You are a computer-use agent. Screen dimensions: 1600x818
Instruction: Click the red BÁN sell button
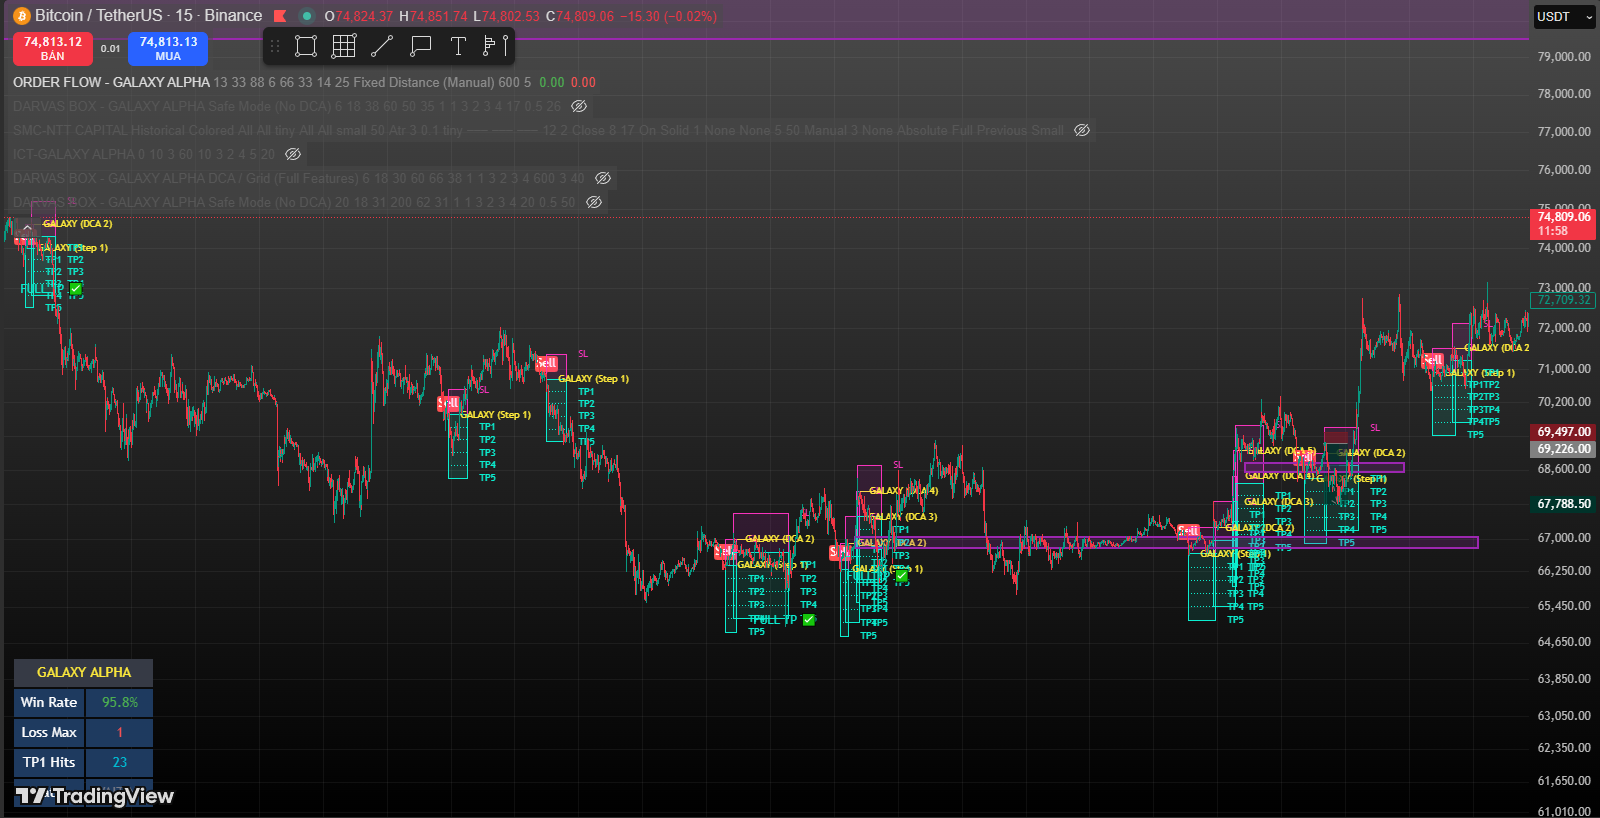53,48
